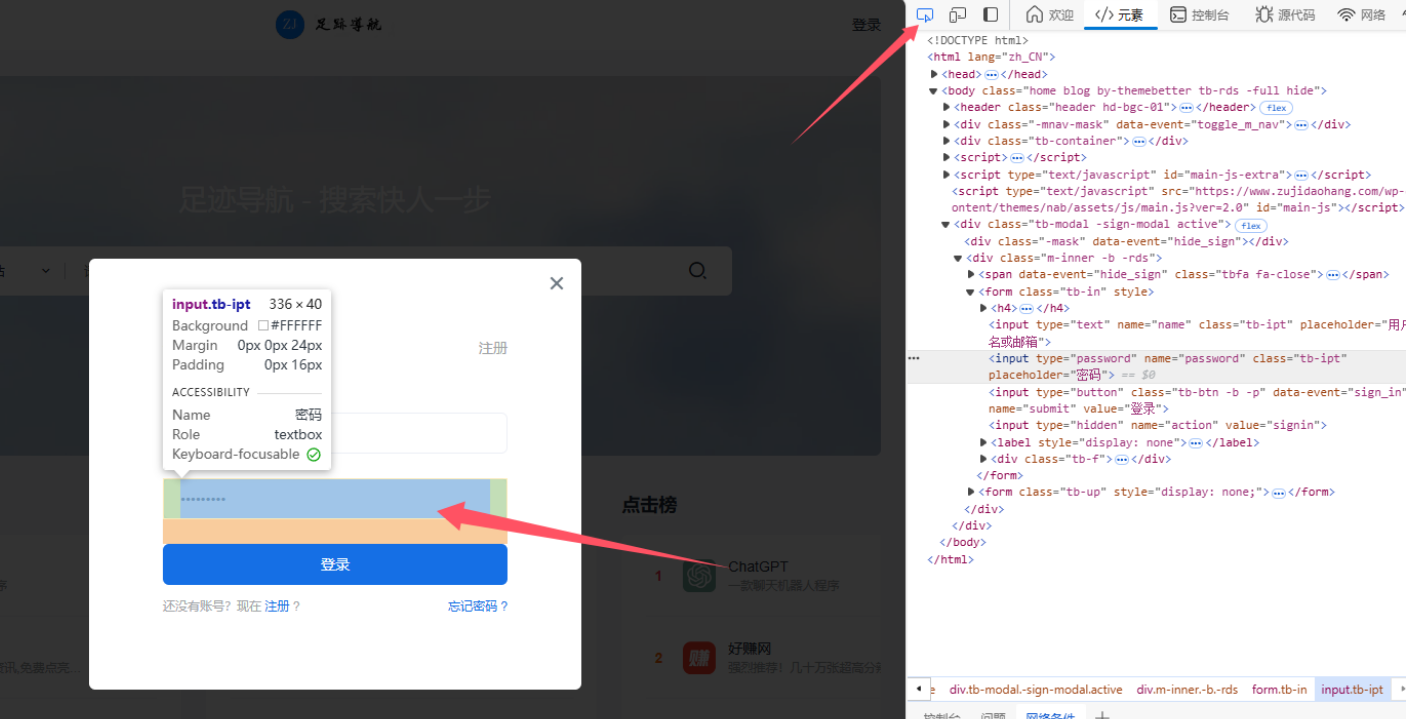Switch to the 元素 tab in DevTools
1406x719 pixels.
1120,15
